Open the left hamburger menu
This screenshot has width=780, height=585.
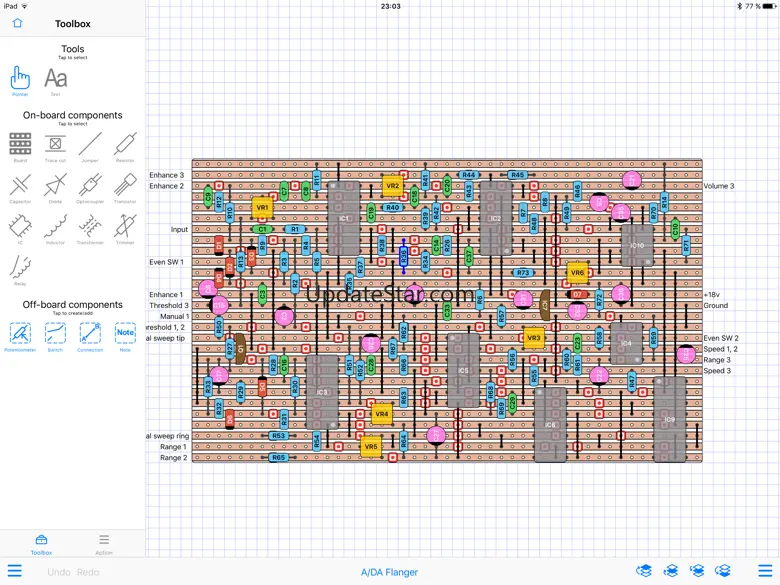(14, 571)
